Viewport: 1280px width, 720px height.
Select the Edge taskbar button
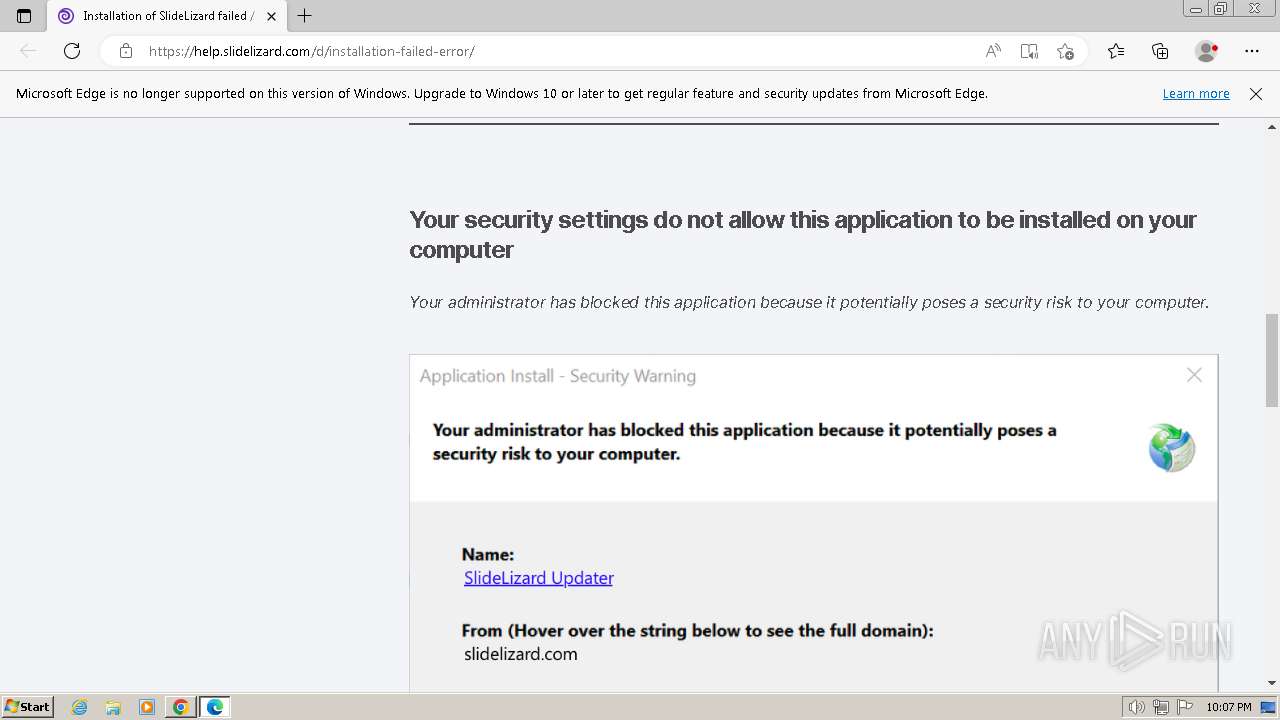[x=215, y=707]
